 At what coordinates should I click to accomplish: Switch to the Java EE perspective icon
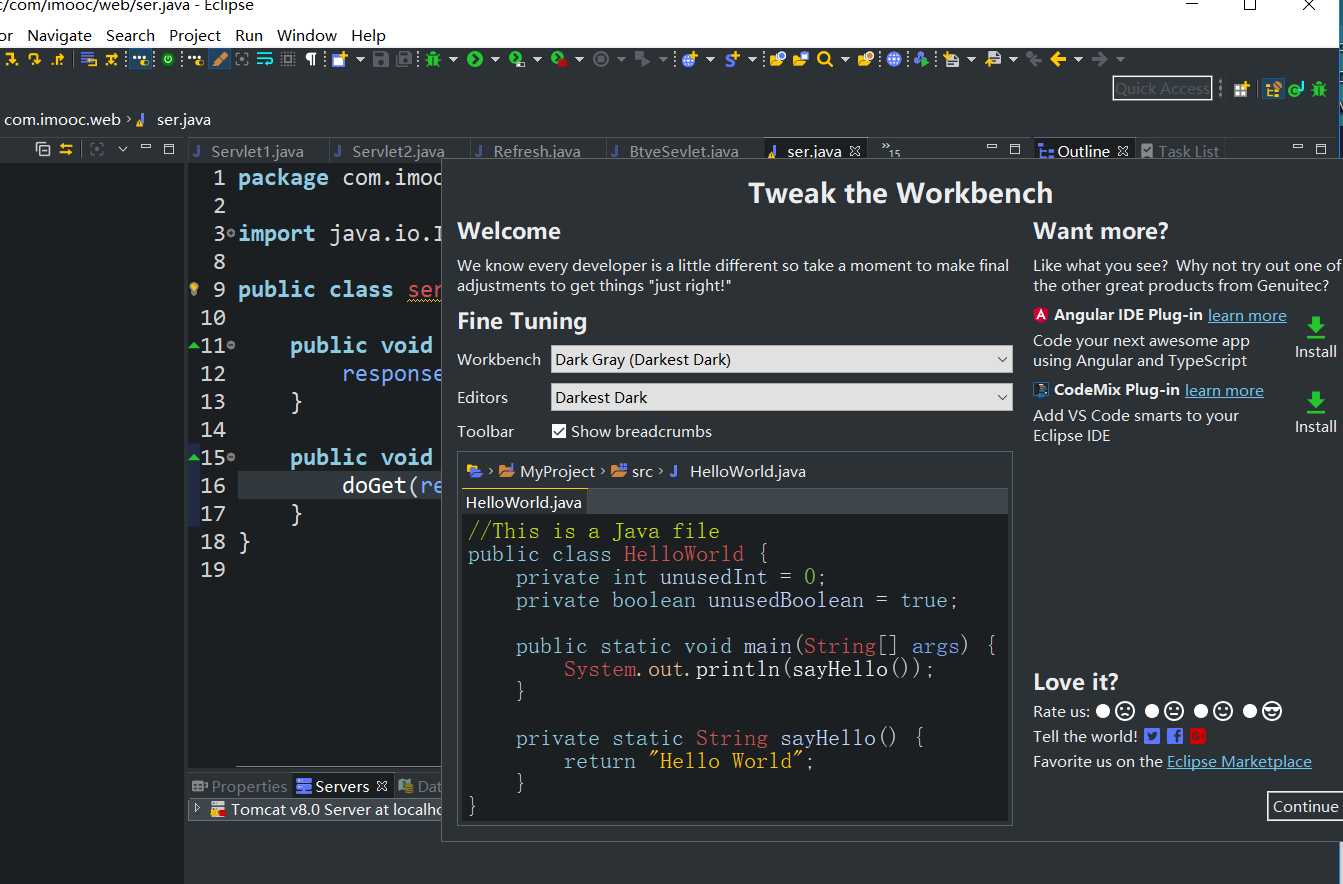pos(1273,89)
